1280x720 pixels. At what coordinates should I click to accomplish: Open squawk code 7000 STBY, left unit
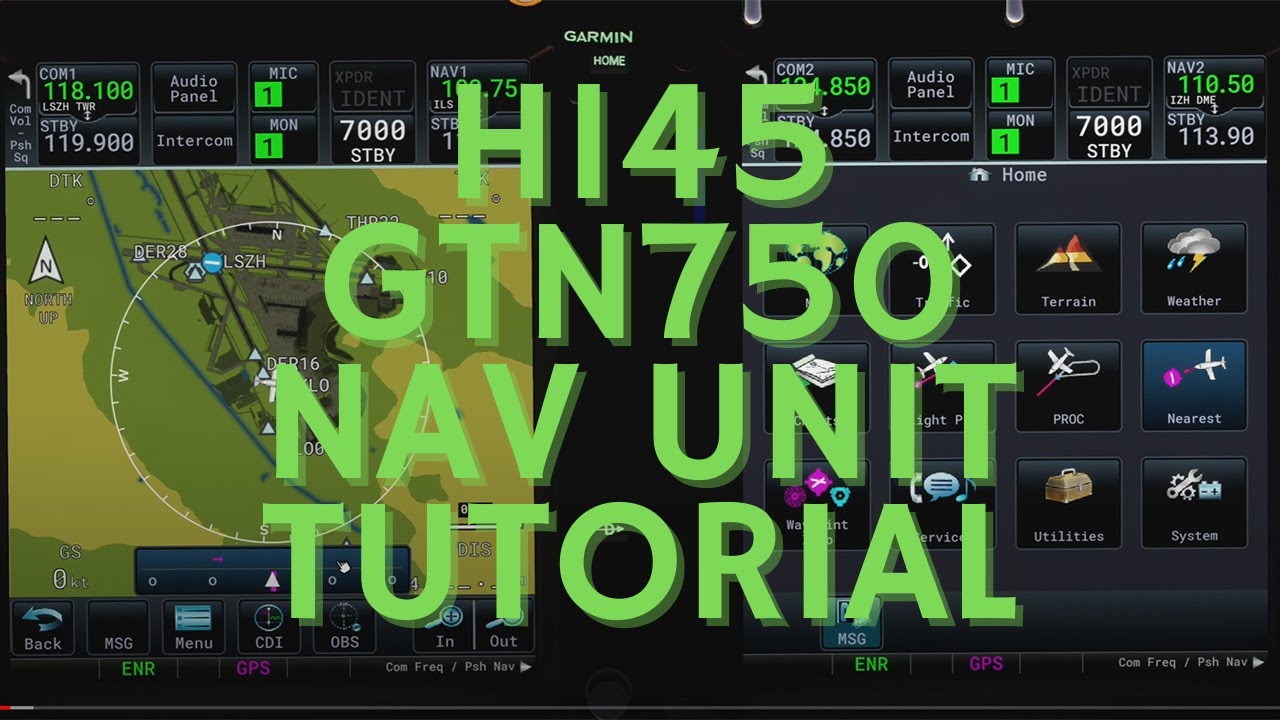coord(372,138)
